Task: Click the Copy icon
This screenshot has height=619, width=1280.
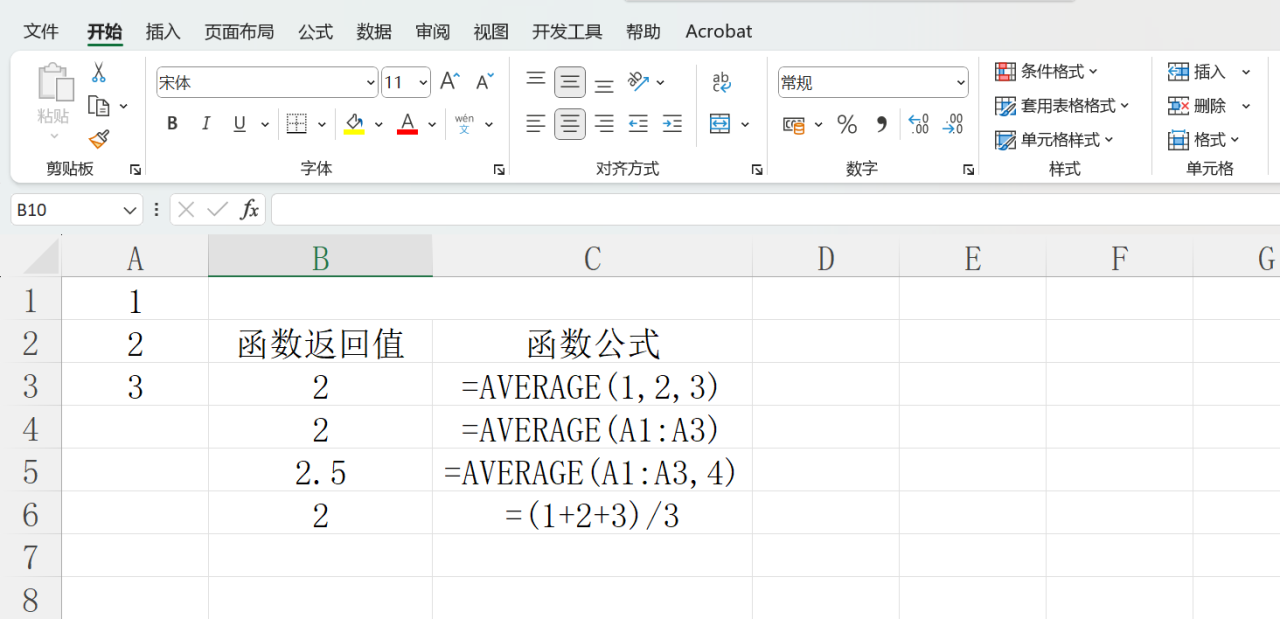Action: (x=98, y=106)
